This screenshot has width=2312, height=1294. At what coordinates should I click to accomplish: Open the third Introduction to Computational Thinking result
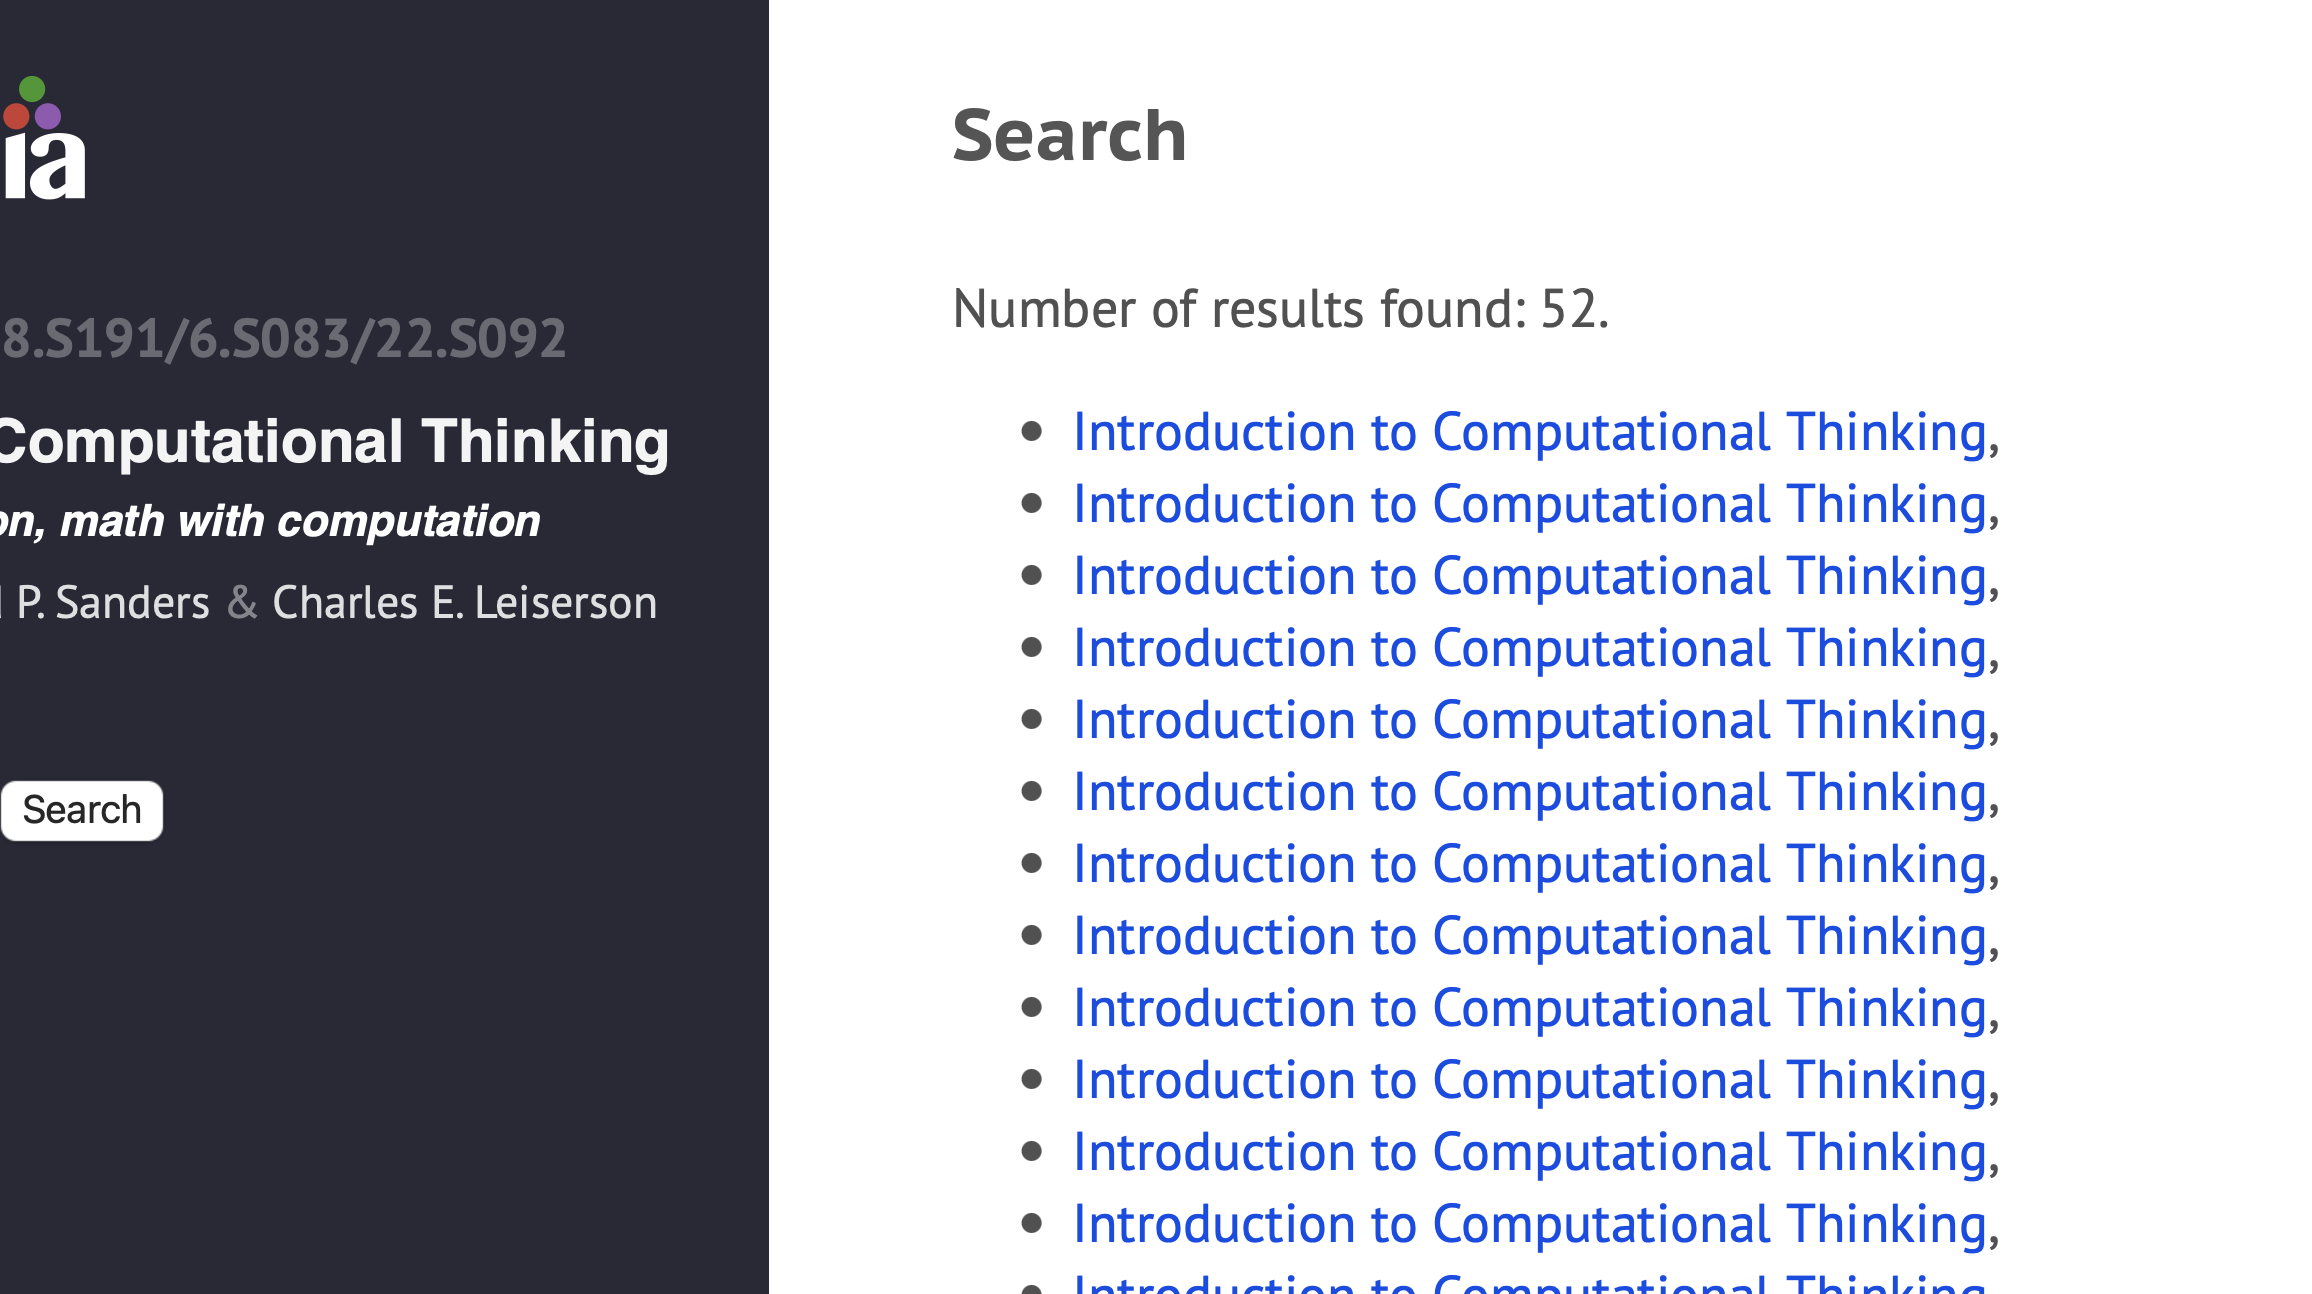[1529, 577]
